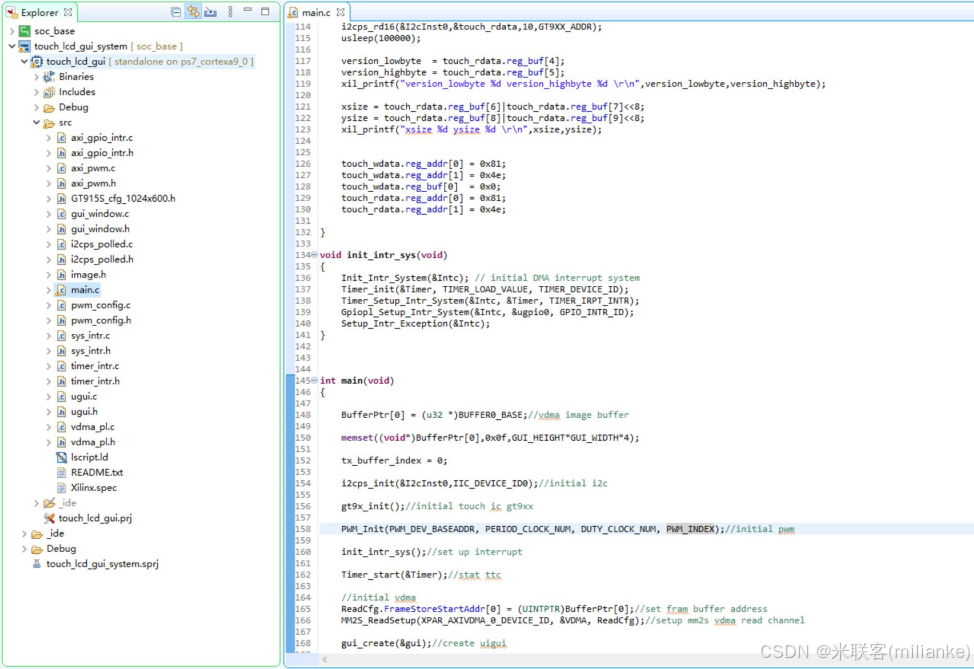The image size is (974, 669).
Task: Click the horizontal scrollbar below the code editor
Action: pos(600,660)
